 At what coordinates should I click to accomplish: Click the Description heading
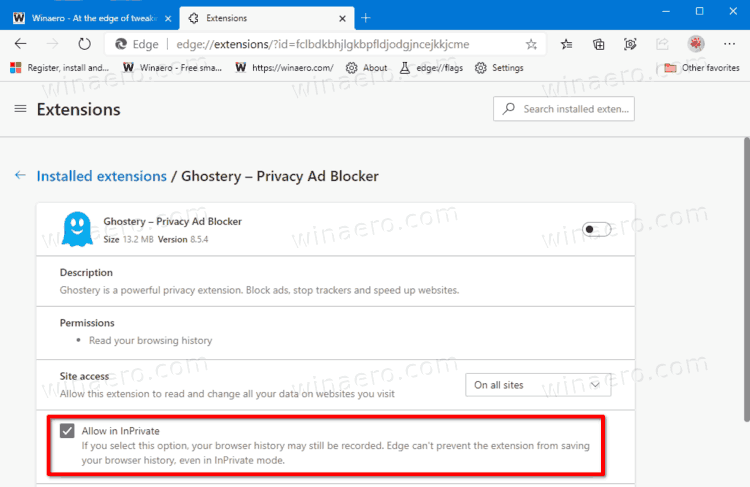click(x=86, y=272)
